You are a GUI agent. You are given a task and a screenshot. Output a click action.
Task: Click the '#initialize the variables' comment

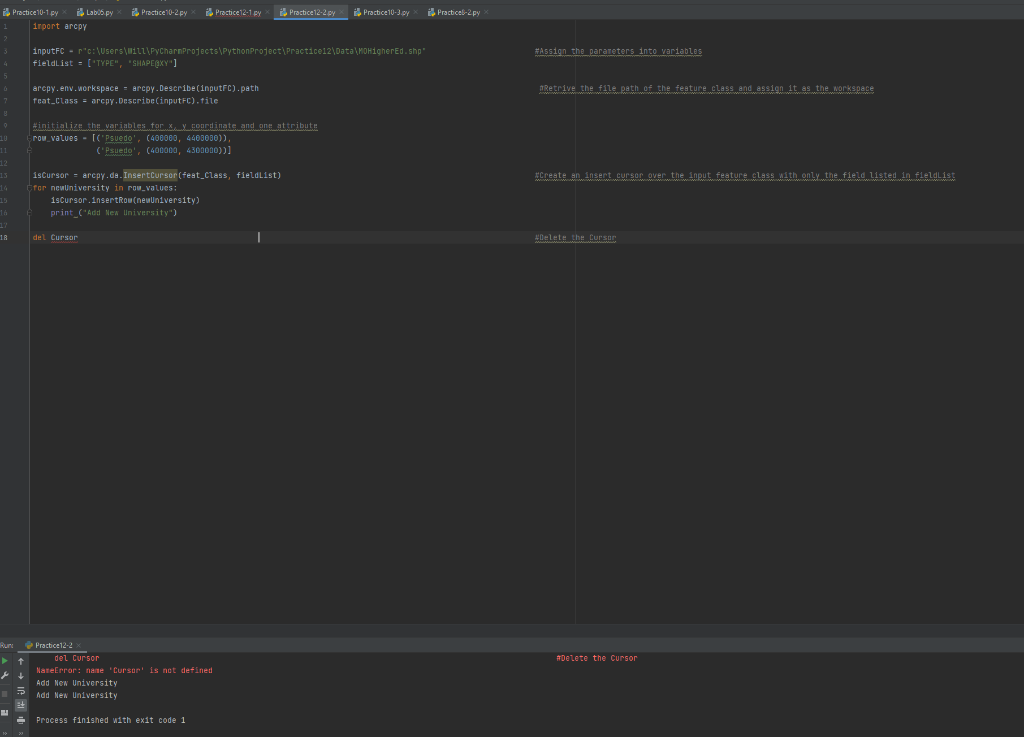pos(175,125)
